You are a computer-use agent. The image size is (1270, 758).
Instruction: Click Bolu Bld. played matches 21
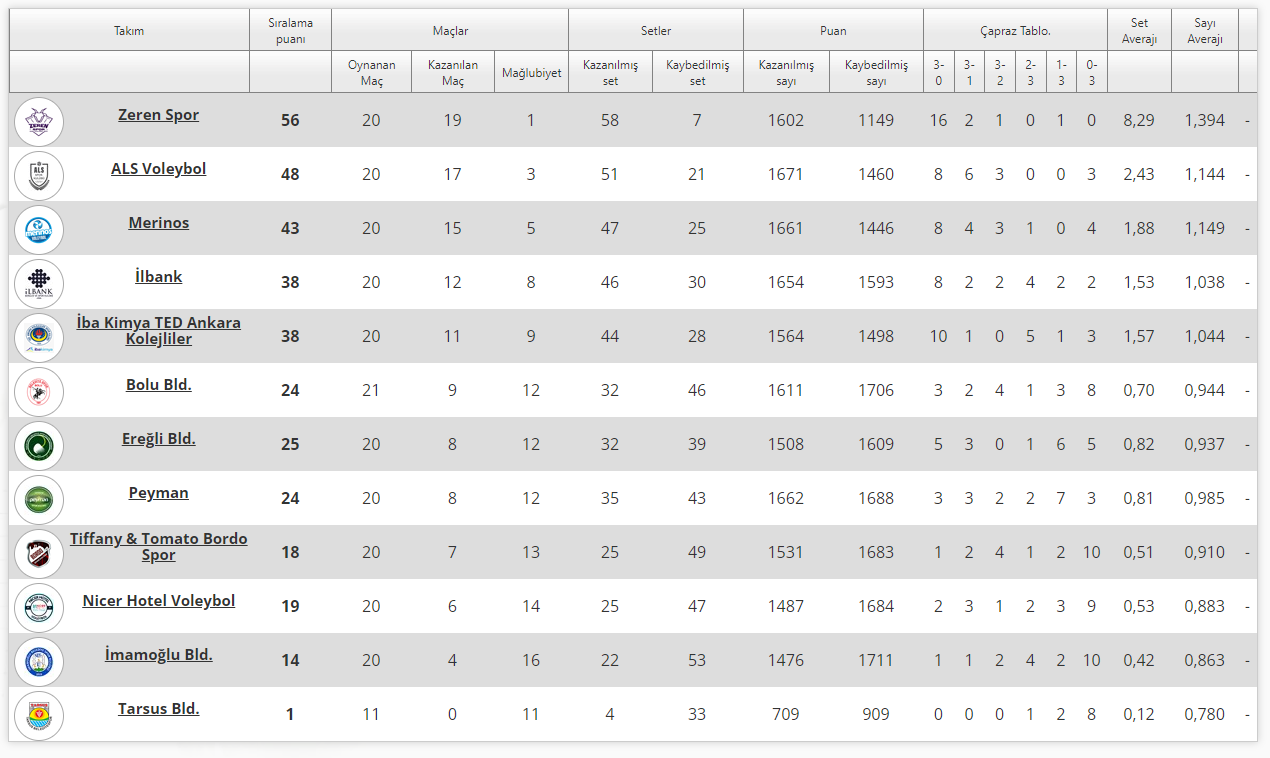(x=371, y=390)
